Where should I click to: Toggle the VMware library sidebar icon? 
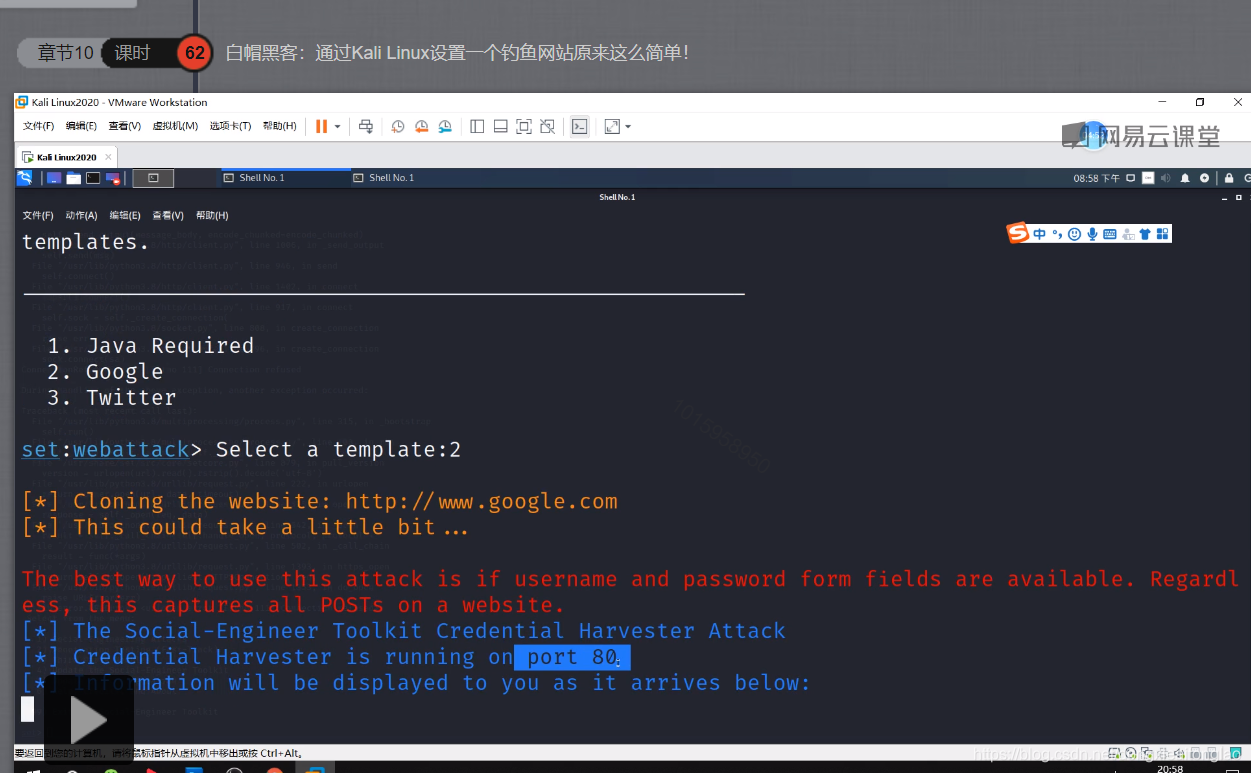[x=477, y=127]
